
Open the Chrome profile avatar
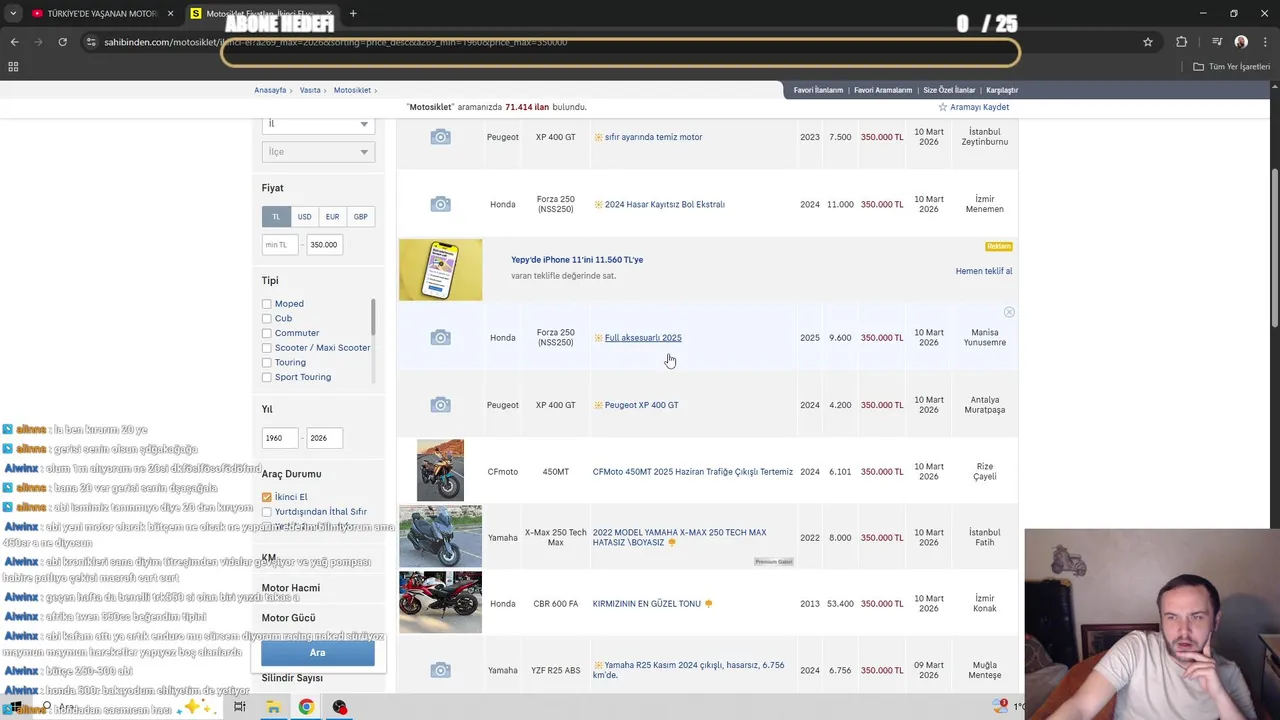pos(1241,42)
